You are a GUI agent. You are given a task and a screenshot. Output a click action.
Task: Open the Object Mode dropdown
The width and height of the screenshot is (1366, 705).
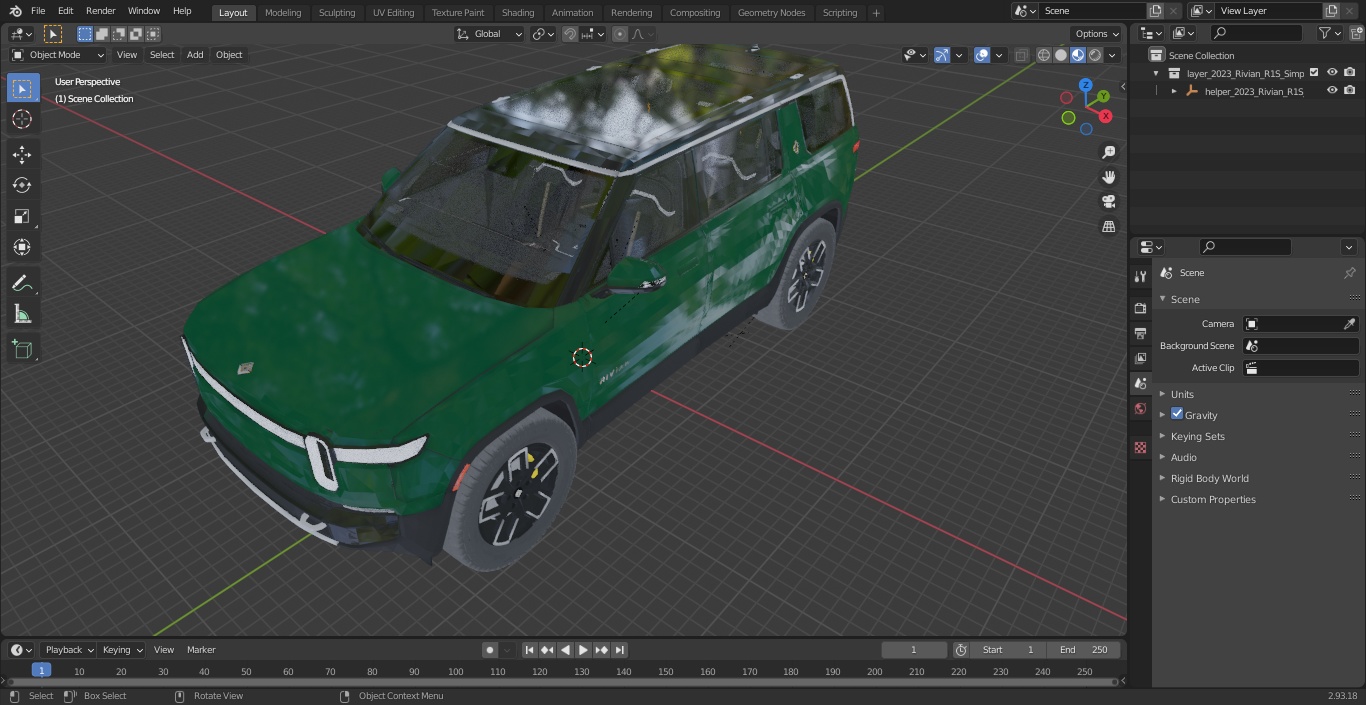coord(58,55)
